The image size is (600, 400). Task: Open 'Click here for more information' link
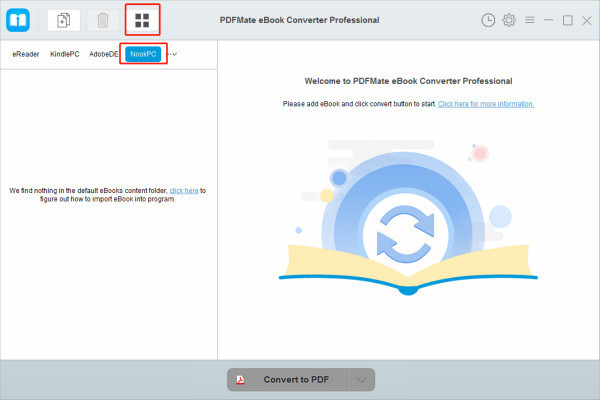pos(486,104)
